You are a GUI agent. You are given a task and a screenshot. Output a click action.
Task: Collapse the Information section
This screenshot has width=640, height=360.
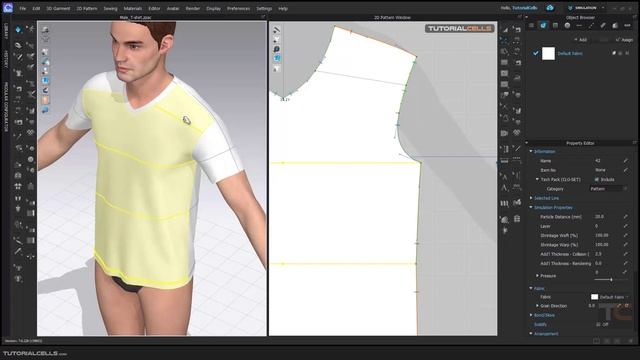point(531,151)
